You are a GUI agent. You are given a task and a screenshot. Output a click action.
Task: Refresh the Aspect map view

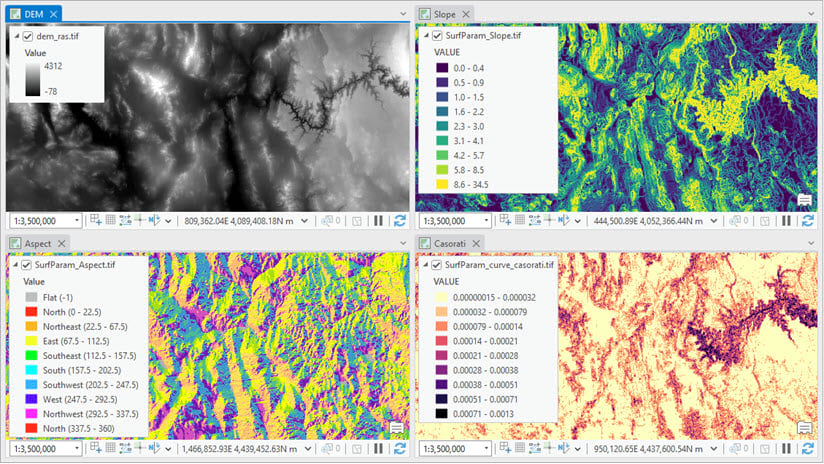(400, 449)
